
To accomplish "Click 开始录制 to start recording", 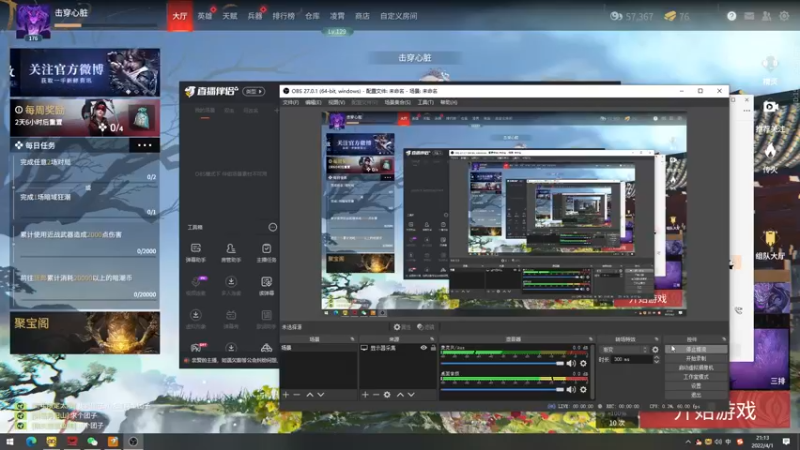I will (x=696, y=359).
